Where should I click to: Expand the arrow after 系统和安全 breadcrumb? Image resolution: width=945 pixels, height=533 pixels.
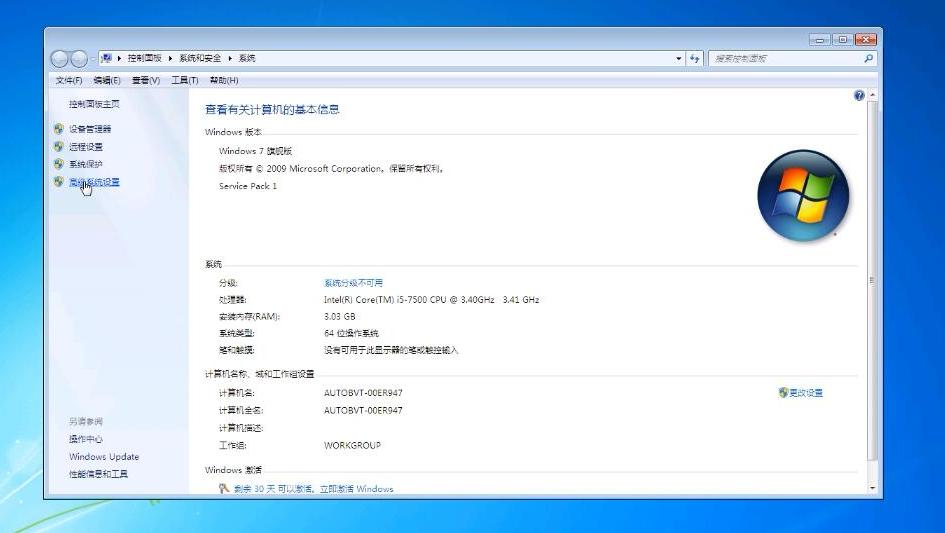click(x=230, y=58)
